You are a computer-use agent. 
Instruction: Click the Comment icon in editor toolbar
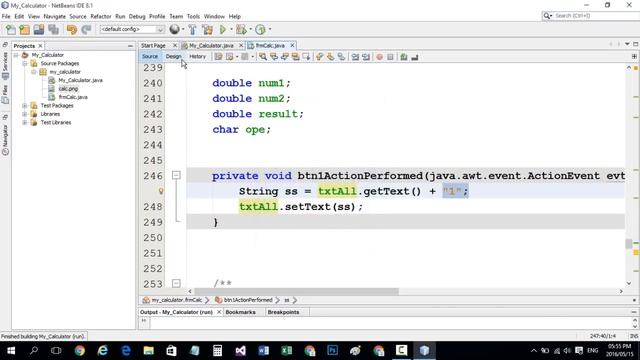404,57
